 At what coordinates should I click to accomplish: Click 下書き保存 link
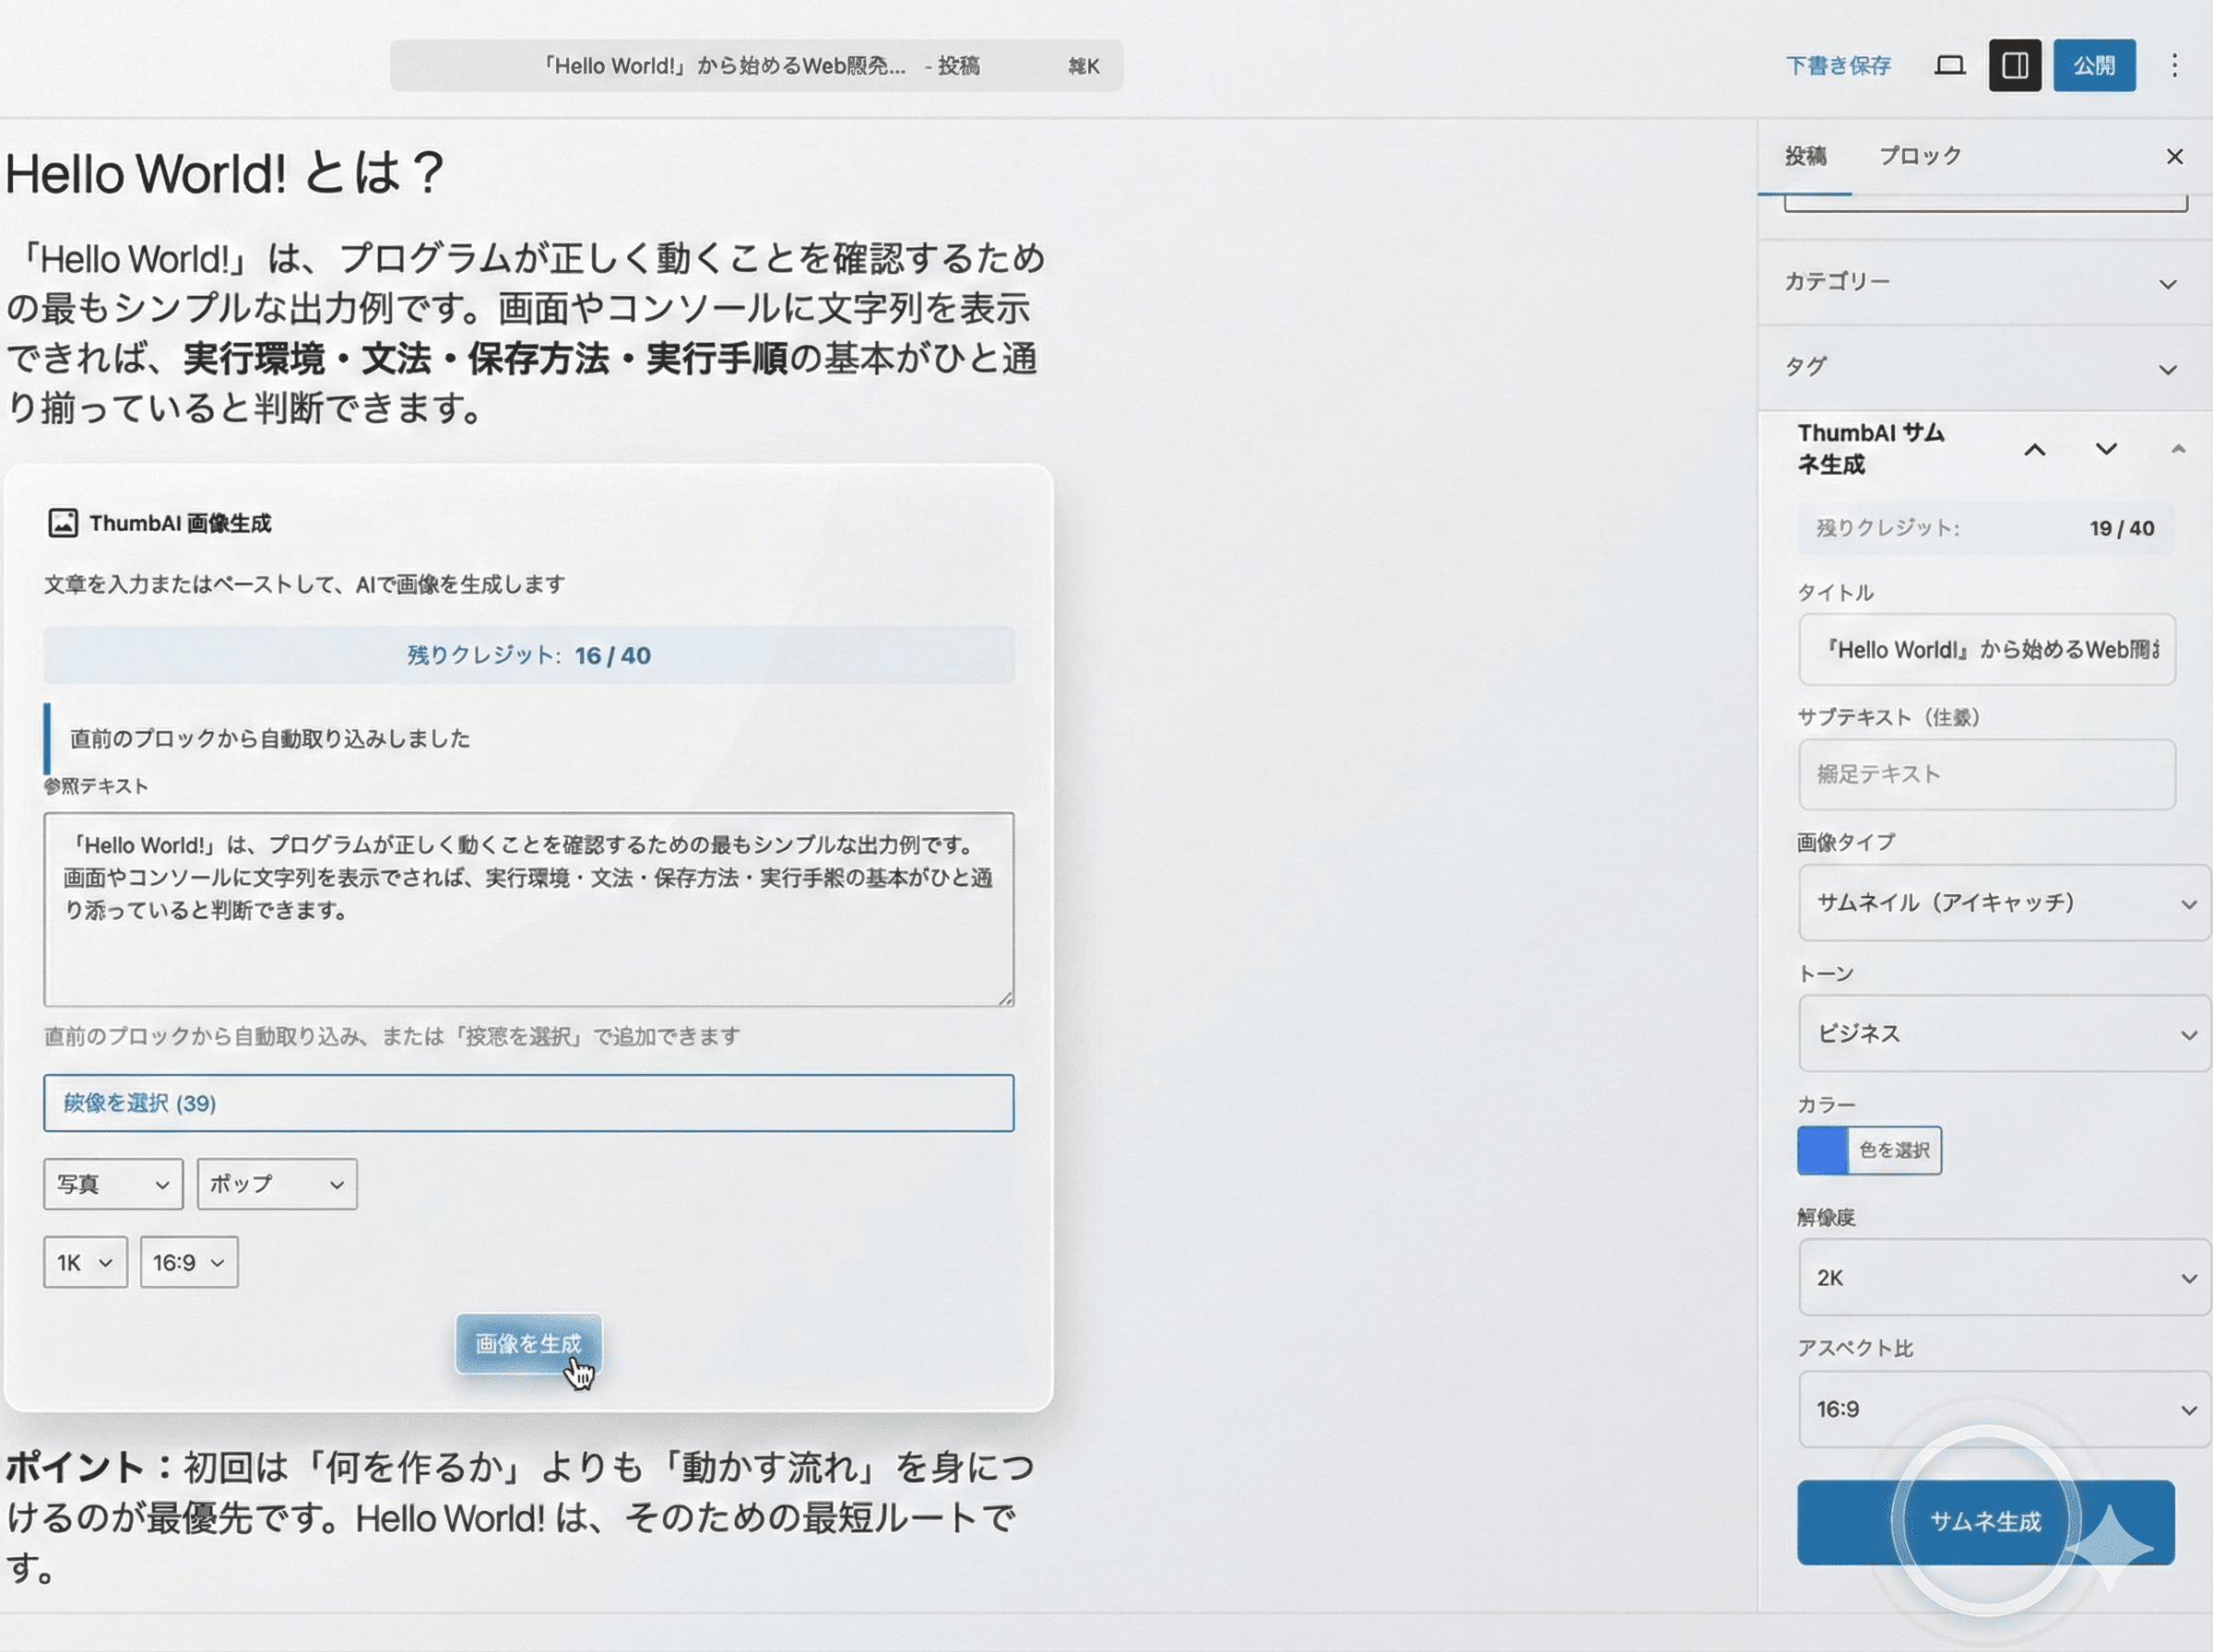pos(1837,66)
